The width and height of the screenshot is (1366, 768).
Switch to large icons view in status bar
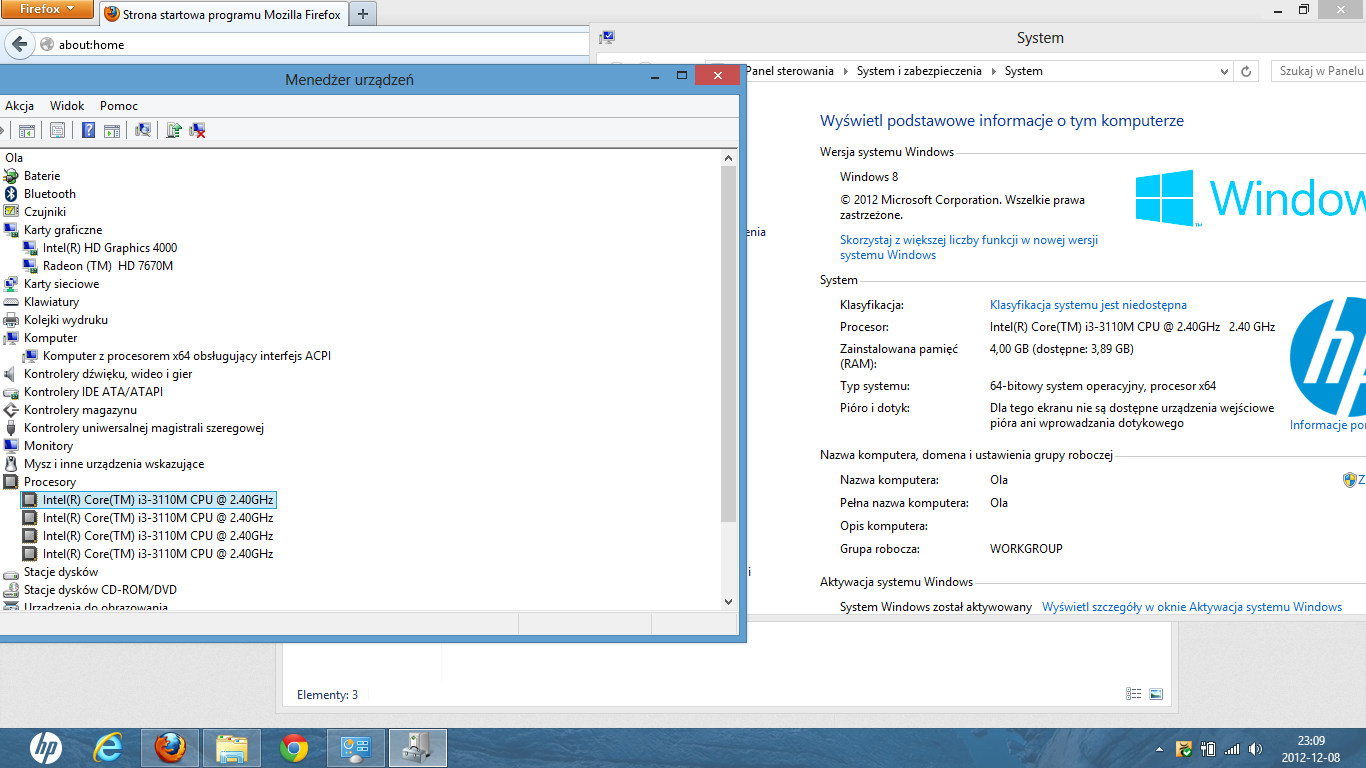click(x=1156, y=694)
